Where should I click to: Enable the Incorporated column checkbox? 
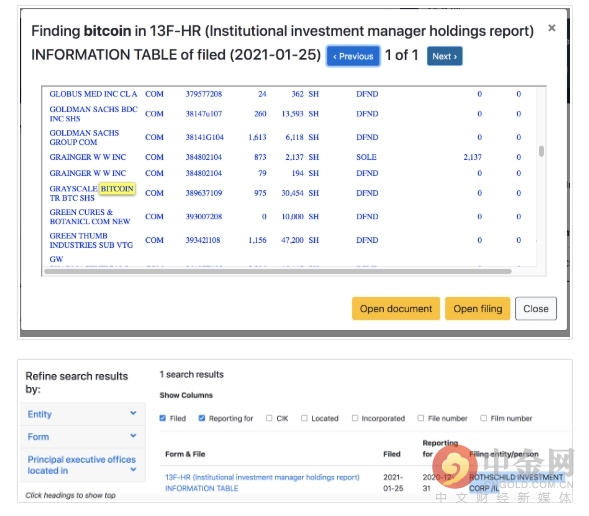355,418
